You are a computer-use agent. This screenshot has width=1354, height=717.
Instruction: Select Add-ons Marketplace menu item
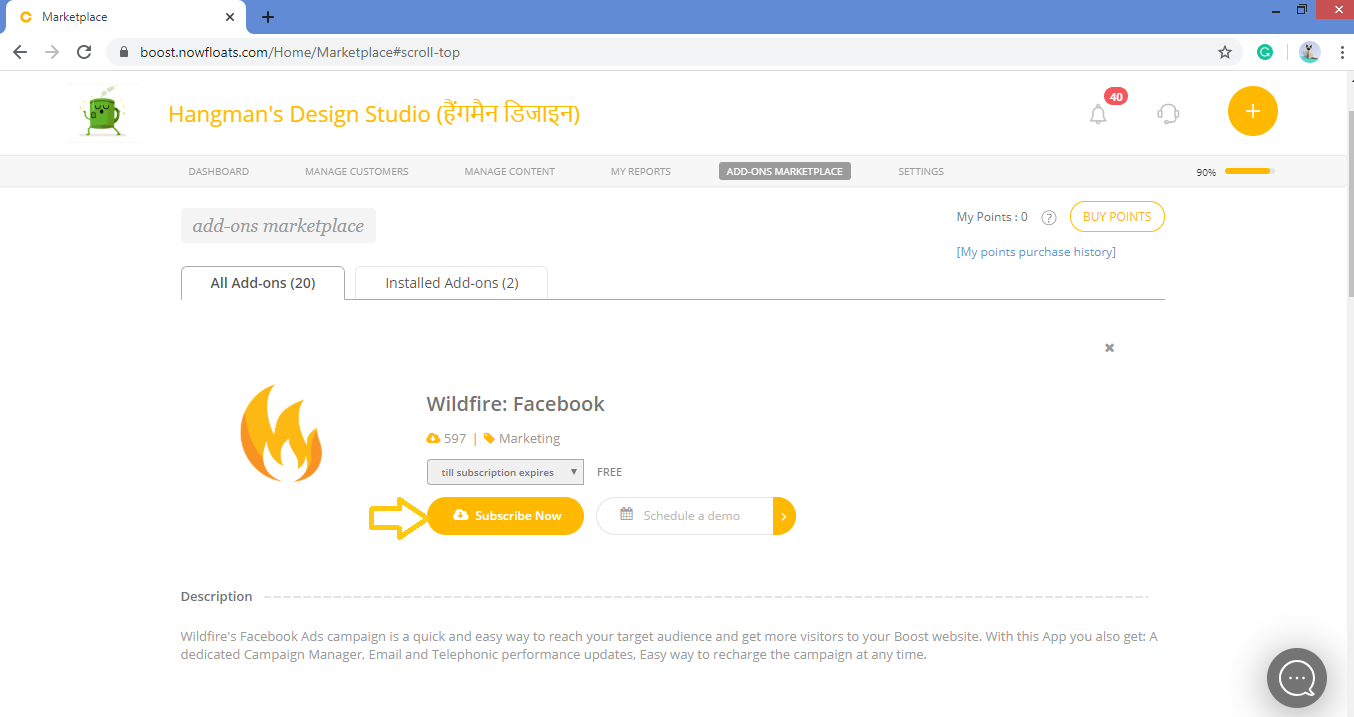click(785, 171)
